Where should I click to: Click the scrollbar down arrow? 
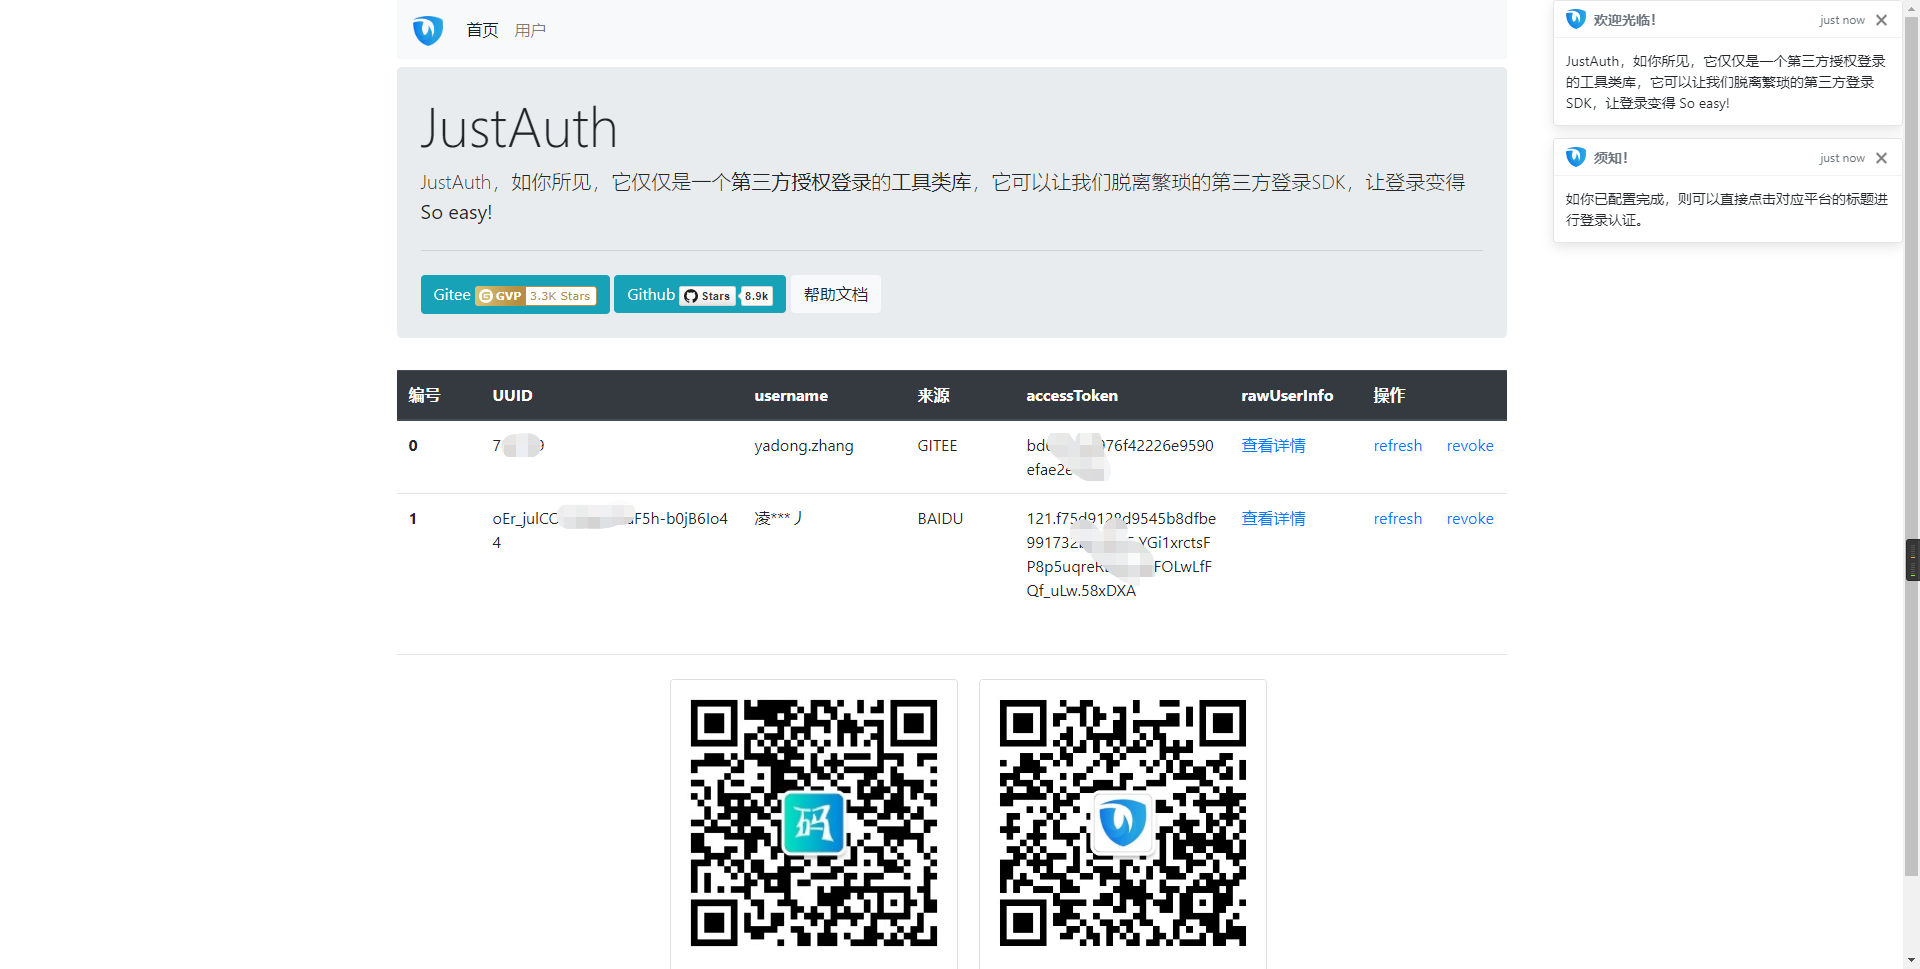coord(1912,960)
